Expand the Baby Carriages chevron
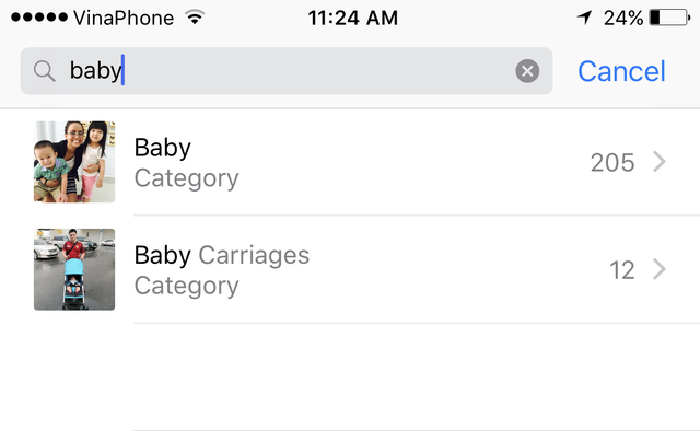Viewport: 700px width, 441px height. pyautogui.click(x=659, y=269)
